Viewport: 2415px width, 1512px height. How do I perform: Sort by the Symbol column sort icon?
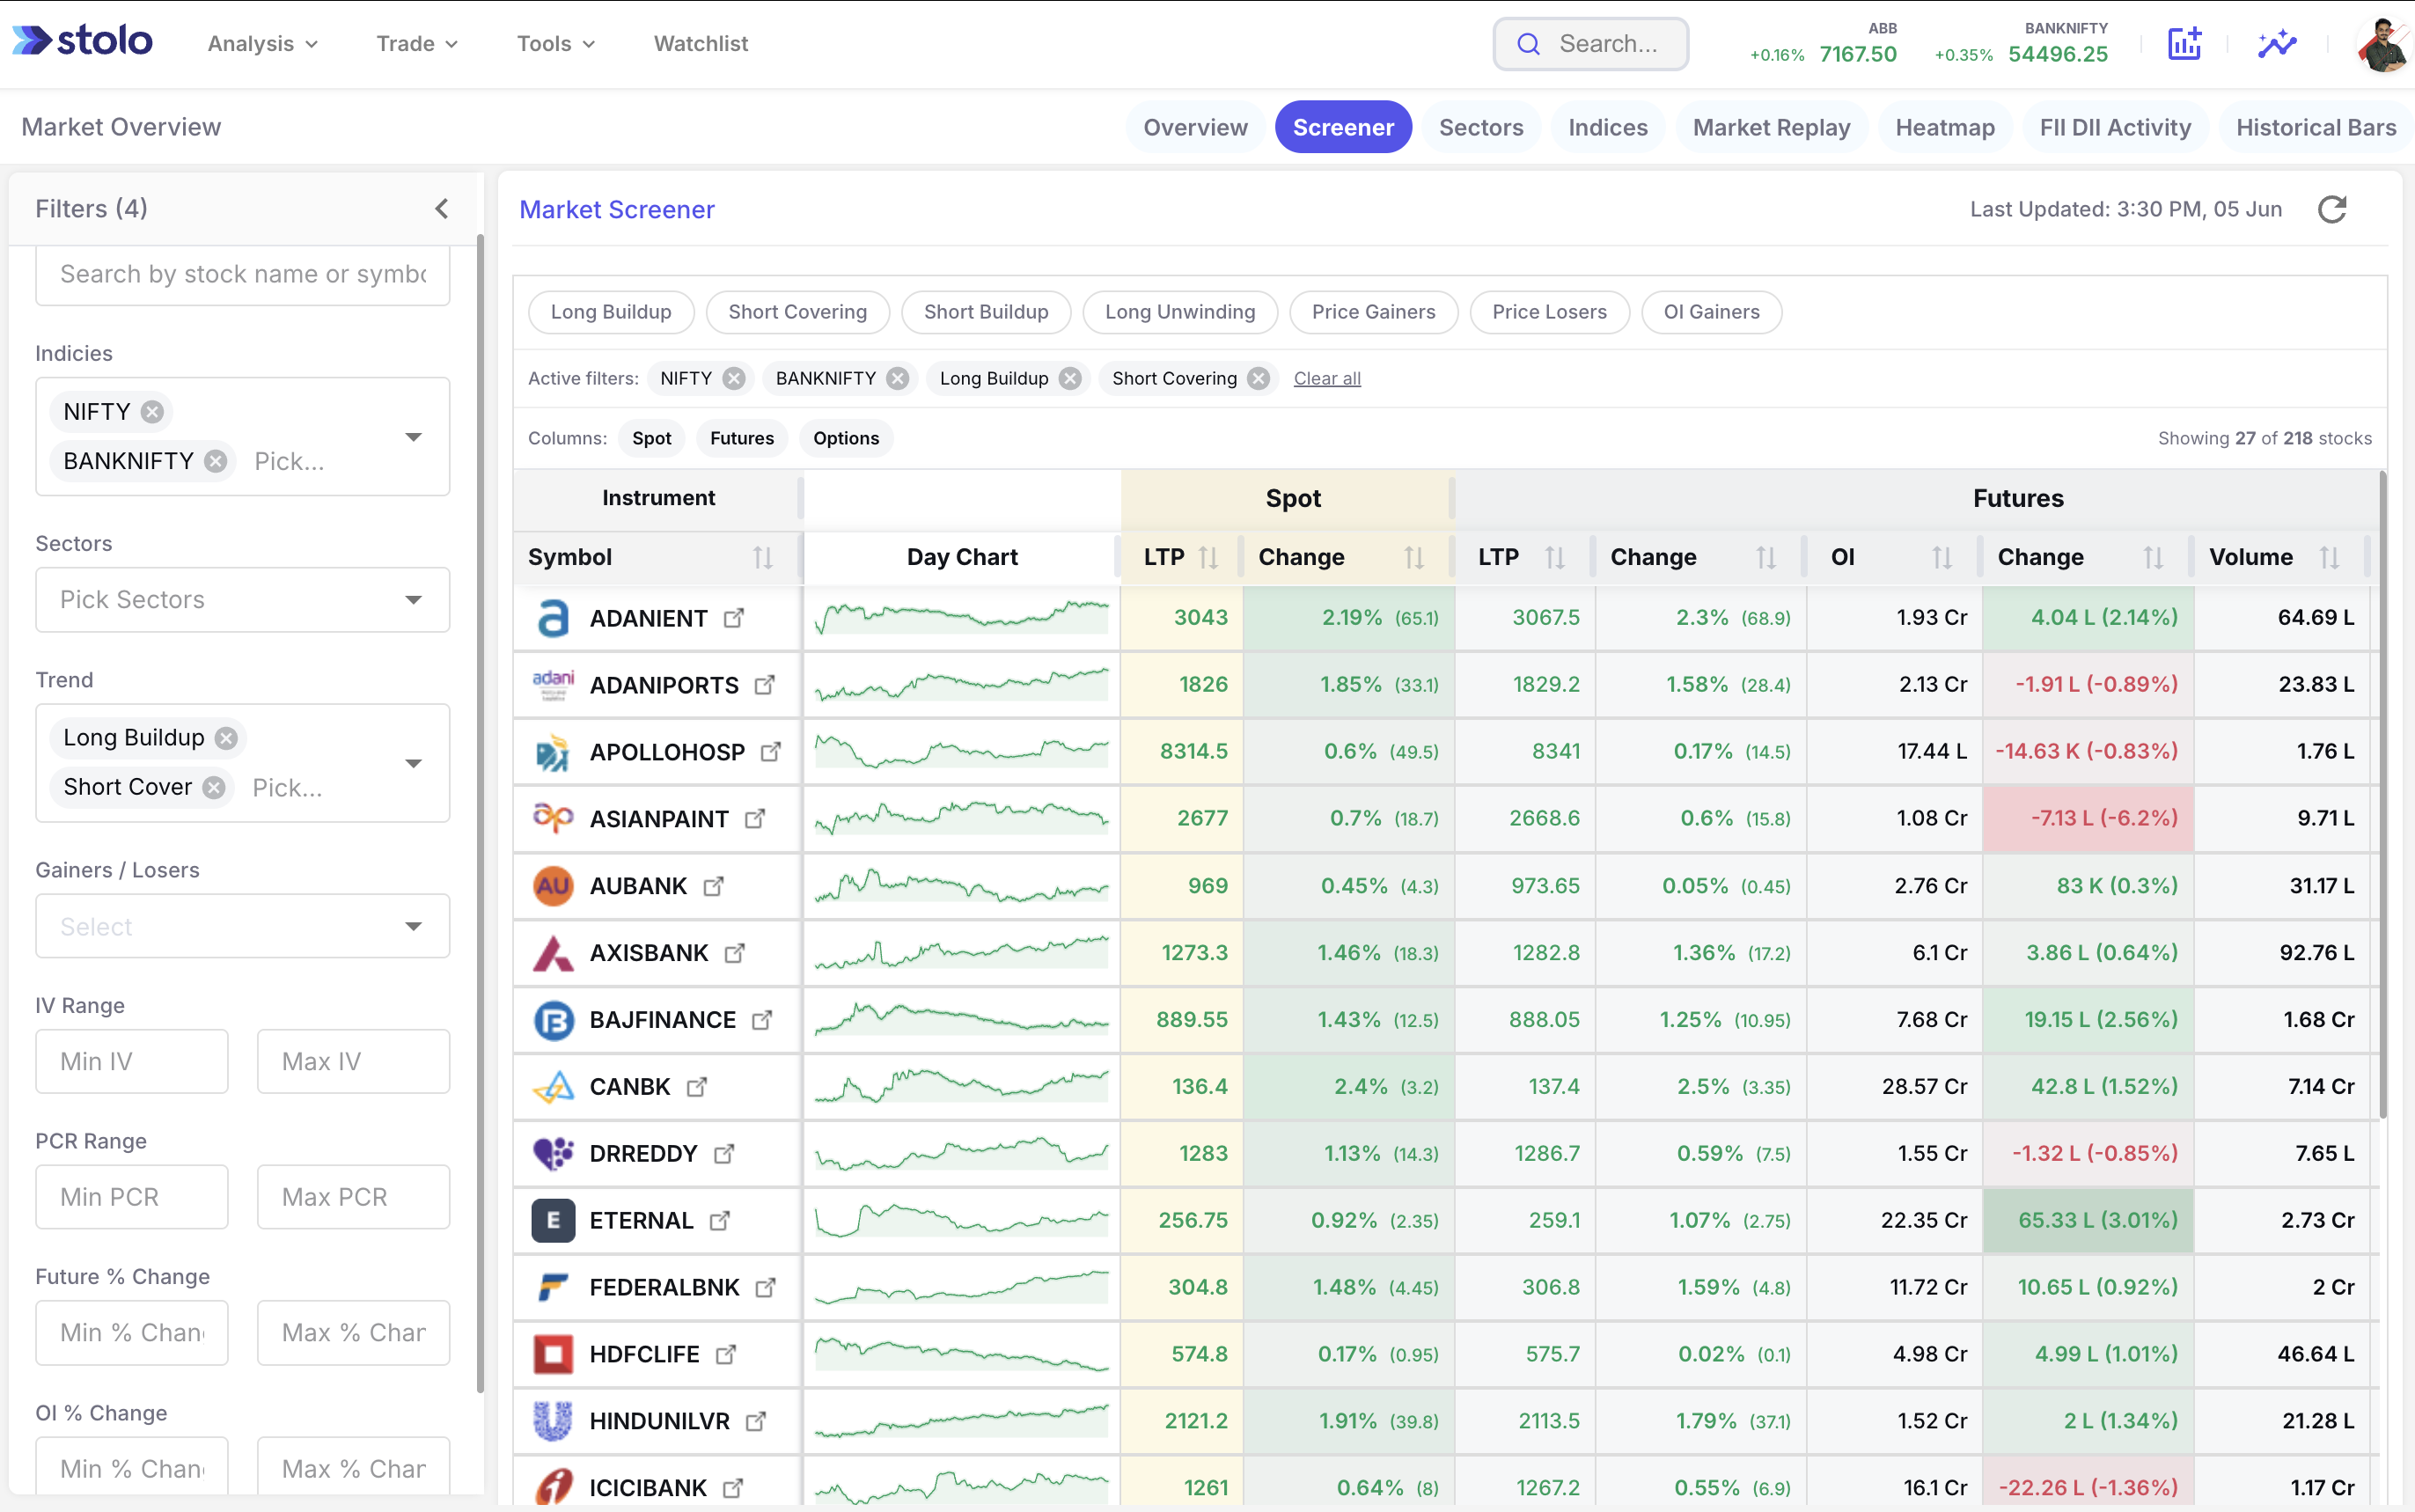[x=763, y=557]
